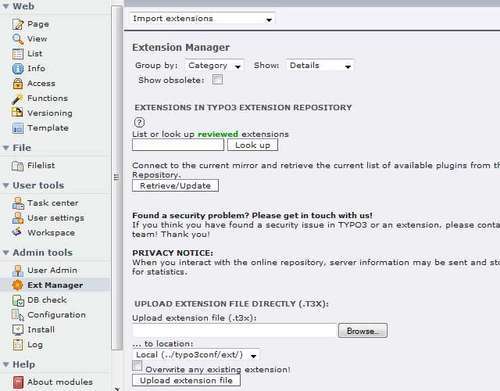Open the Import extensions dropdown
Screen dimensions: 500x391
tap(202, 19)
